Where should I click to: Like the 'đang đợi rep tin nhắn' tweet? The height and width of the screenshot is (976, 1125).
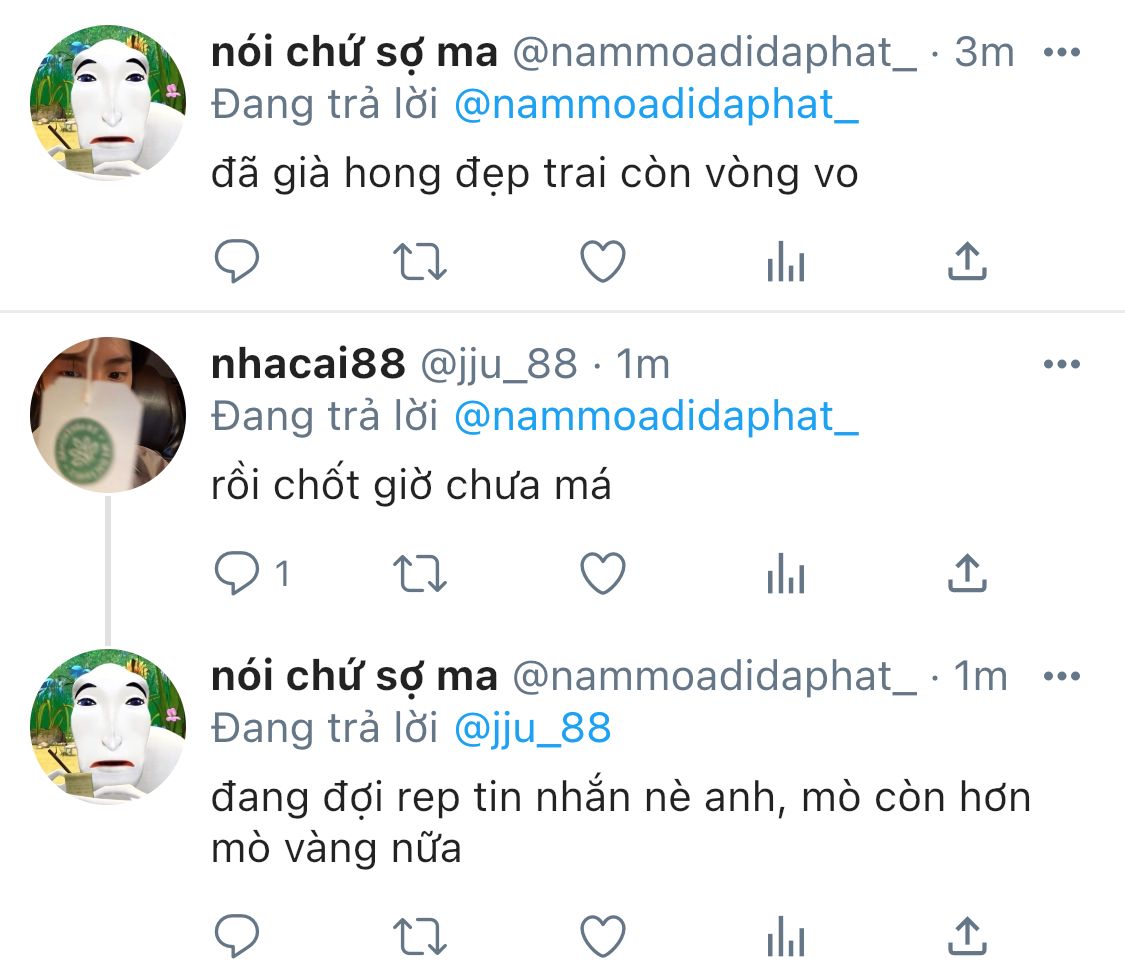point(603,937)
